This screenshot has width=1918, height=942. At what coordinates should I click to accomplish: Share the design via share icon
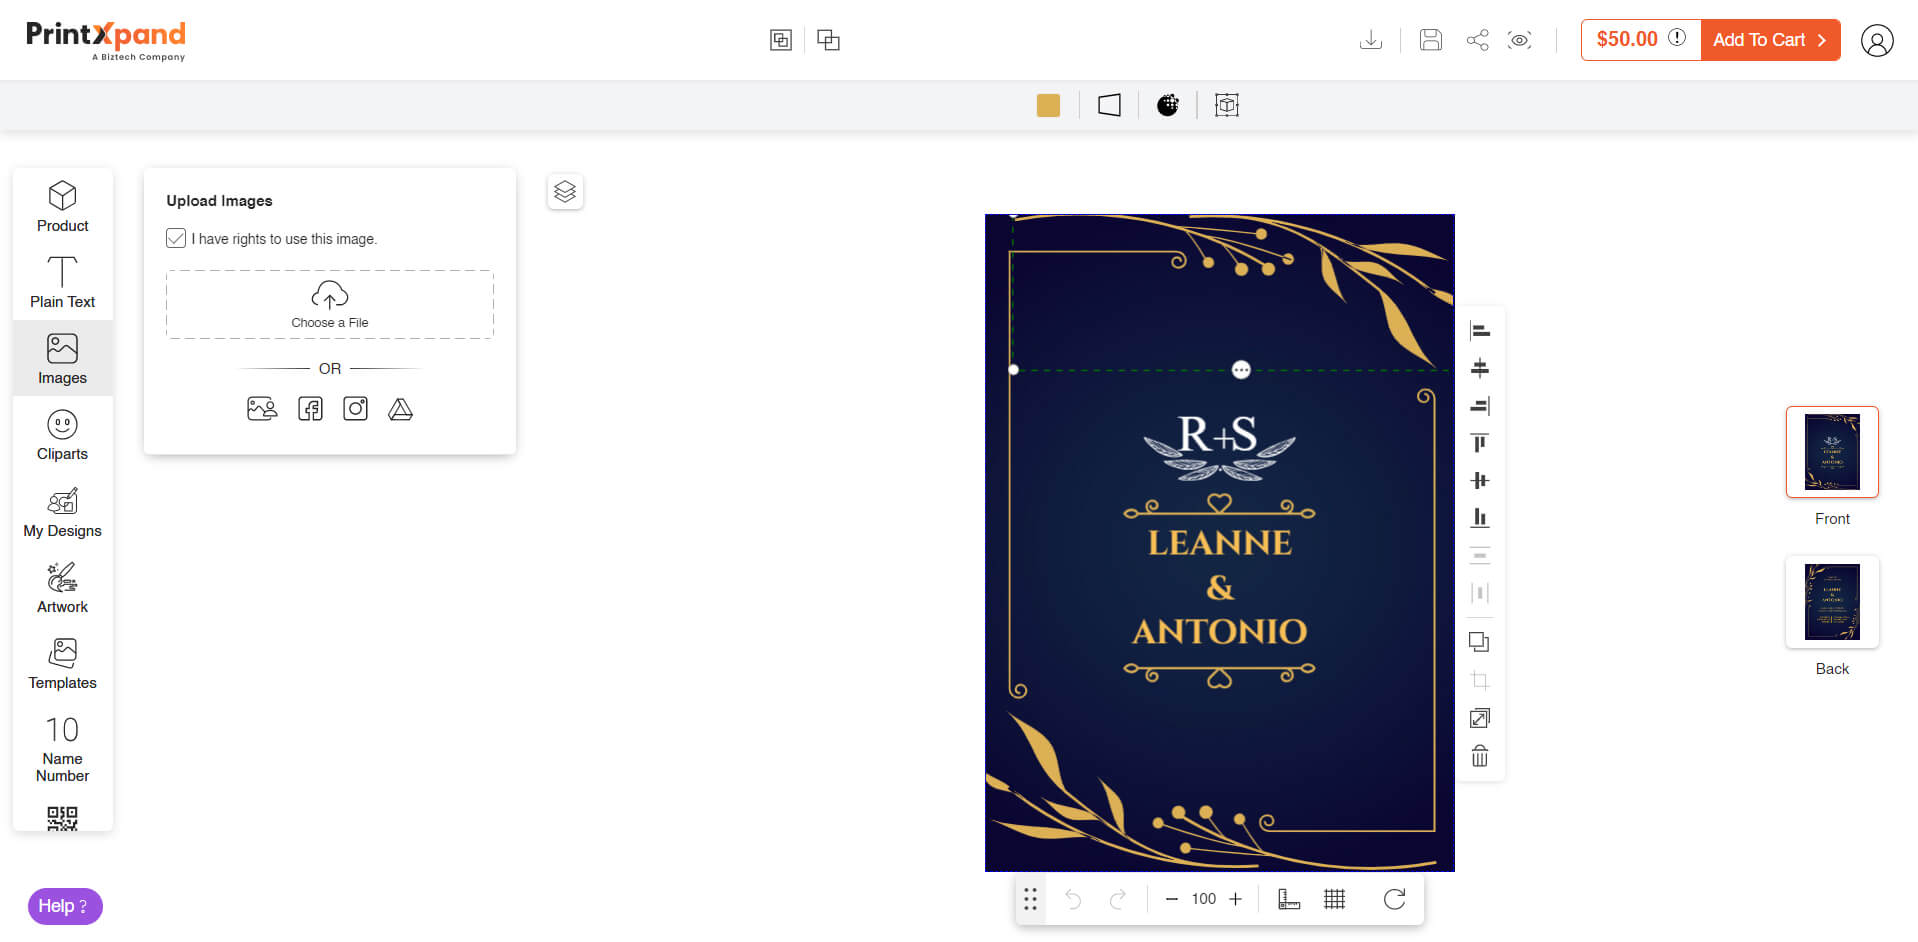click(1477, 40)
